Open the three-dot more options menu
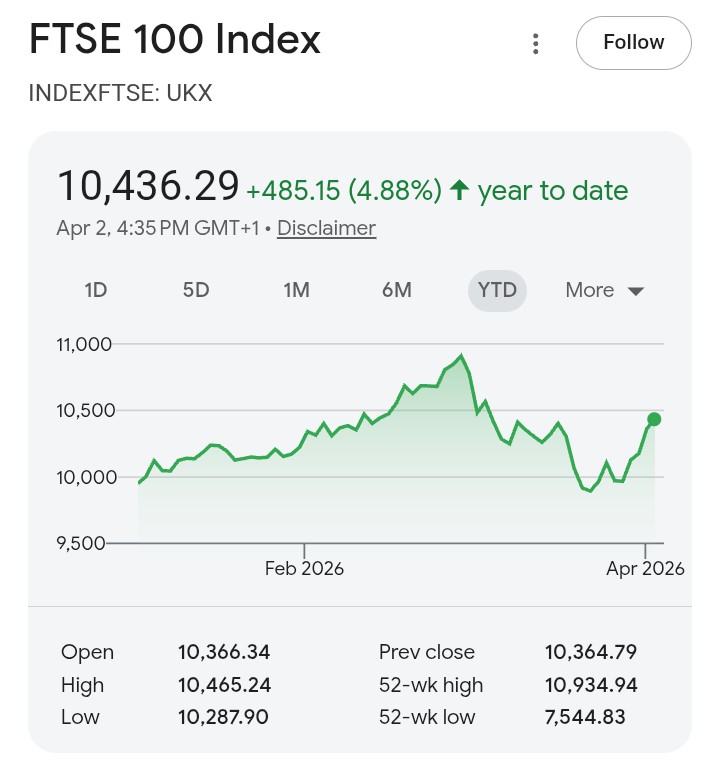Viewport: 720px width, 778px height. tap(536, 43)
